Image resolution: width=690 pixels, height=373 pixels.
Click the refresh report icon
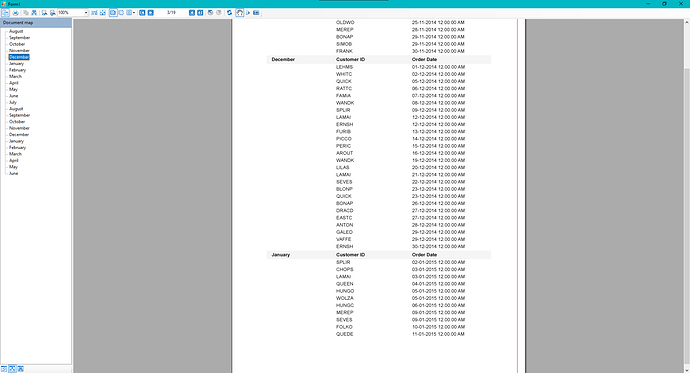[229, 13]
